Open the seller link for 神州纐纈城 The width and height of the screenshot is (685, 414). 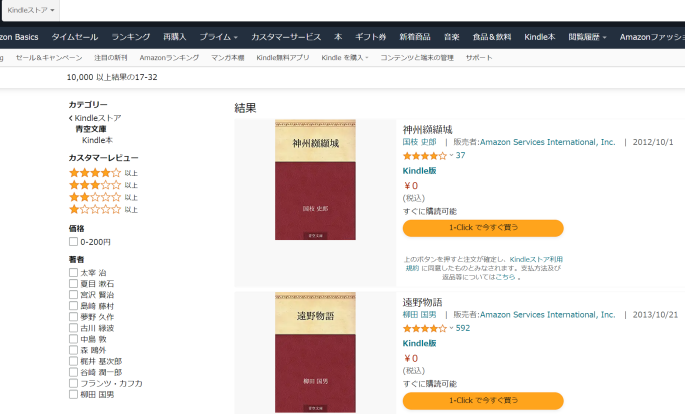(547, 142)
